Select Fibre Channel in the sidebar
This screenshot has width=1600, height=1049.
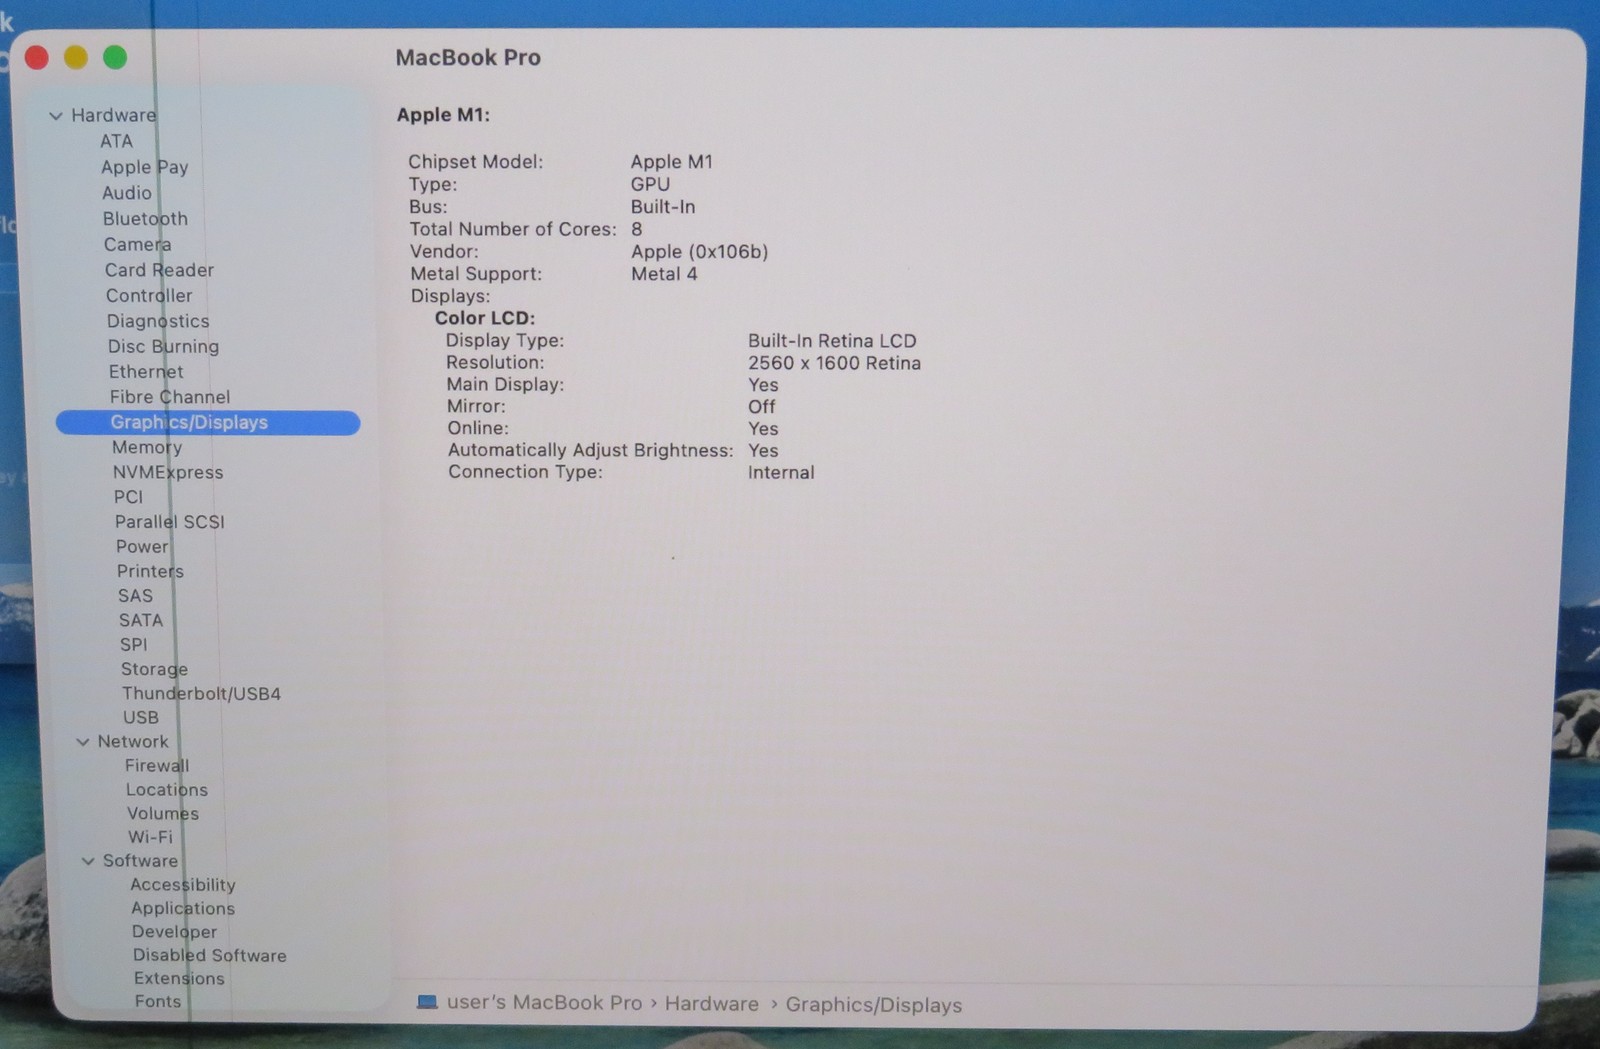tap(170, 397)
